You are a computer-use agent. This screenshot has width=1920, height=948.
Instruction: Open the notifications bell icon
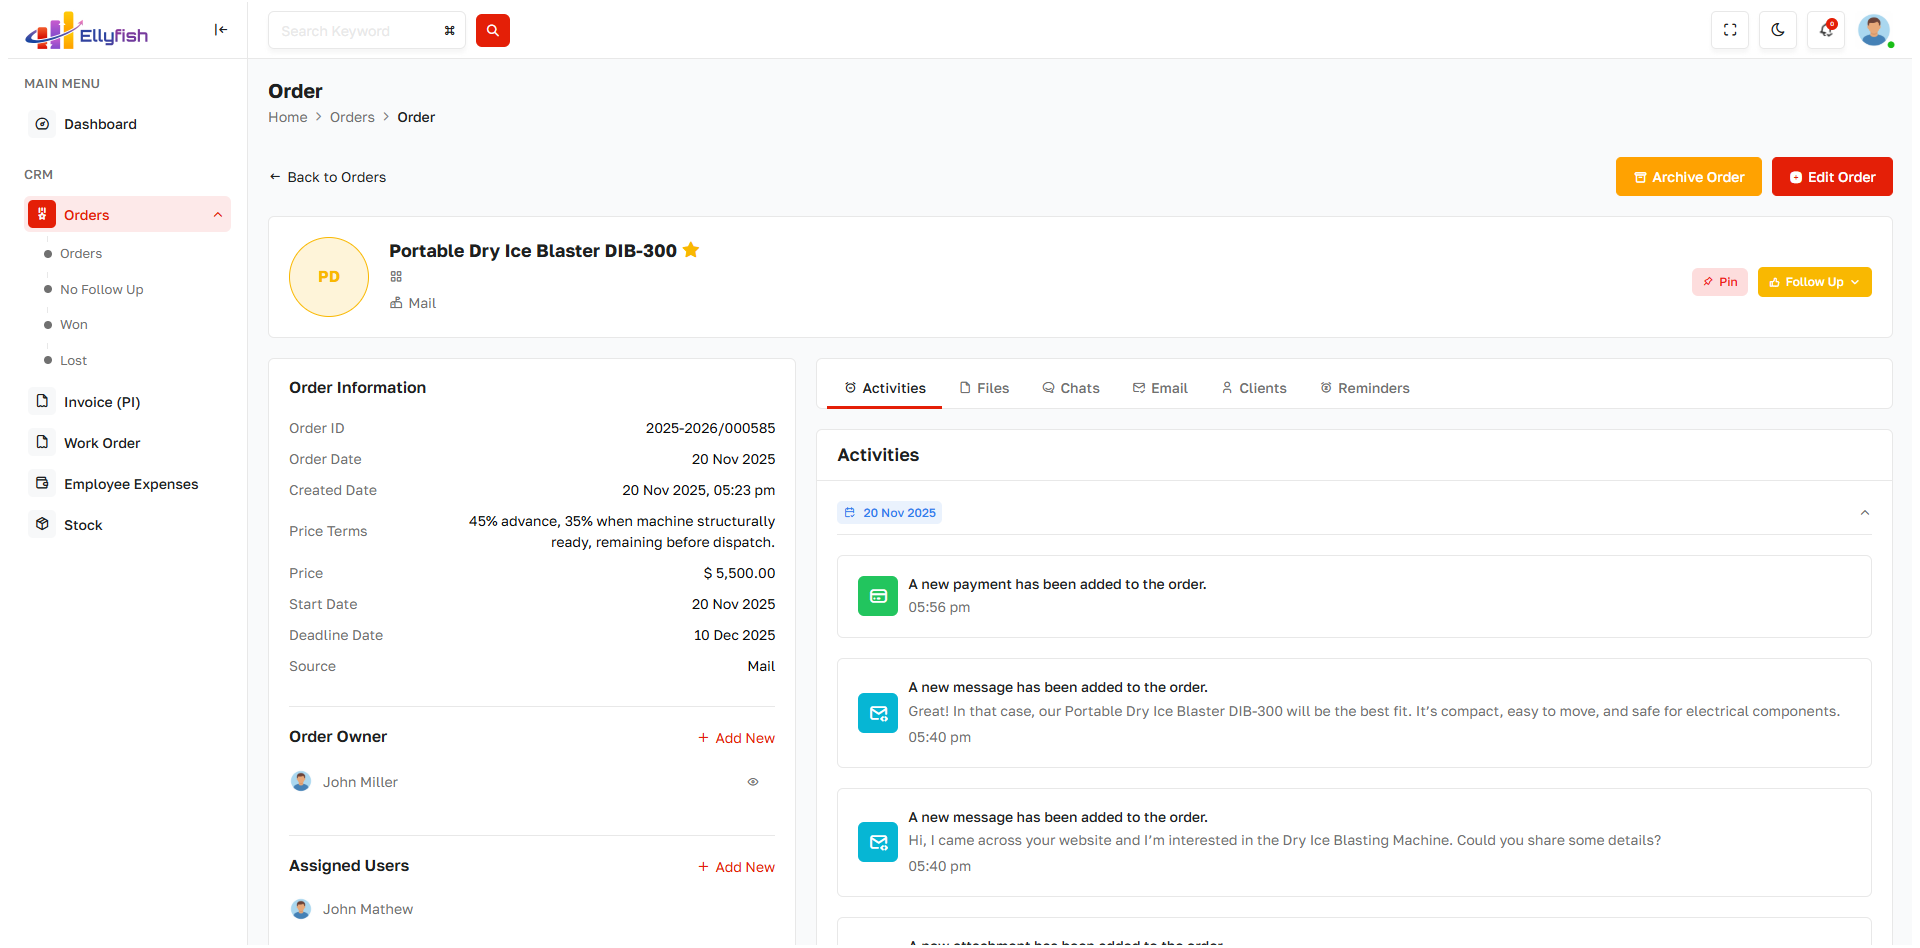[1826, 30]
